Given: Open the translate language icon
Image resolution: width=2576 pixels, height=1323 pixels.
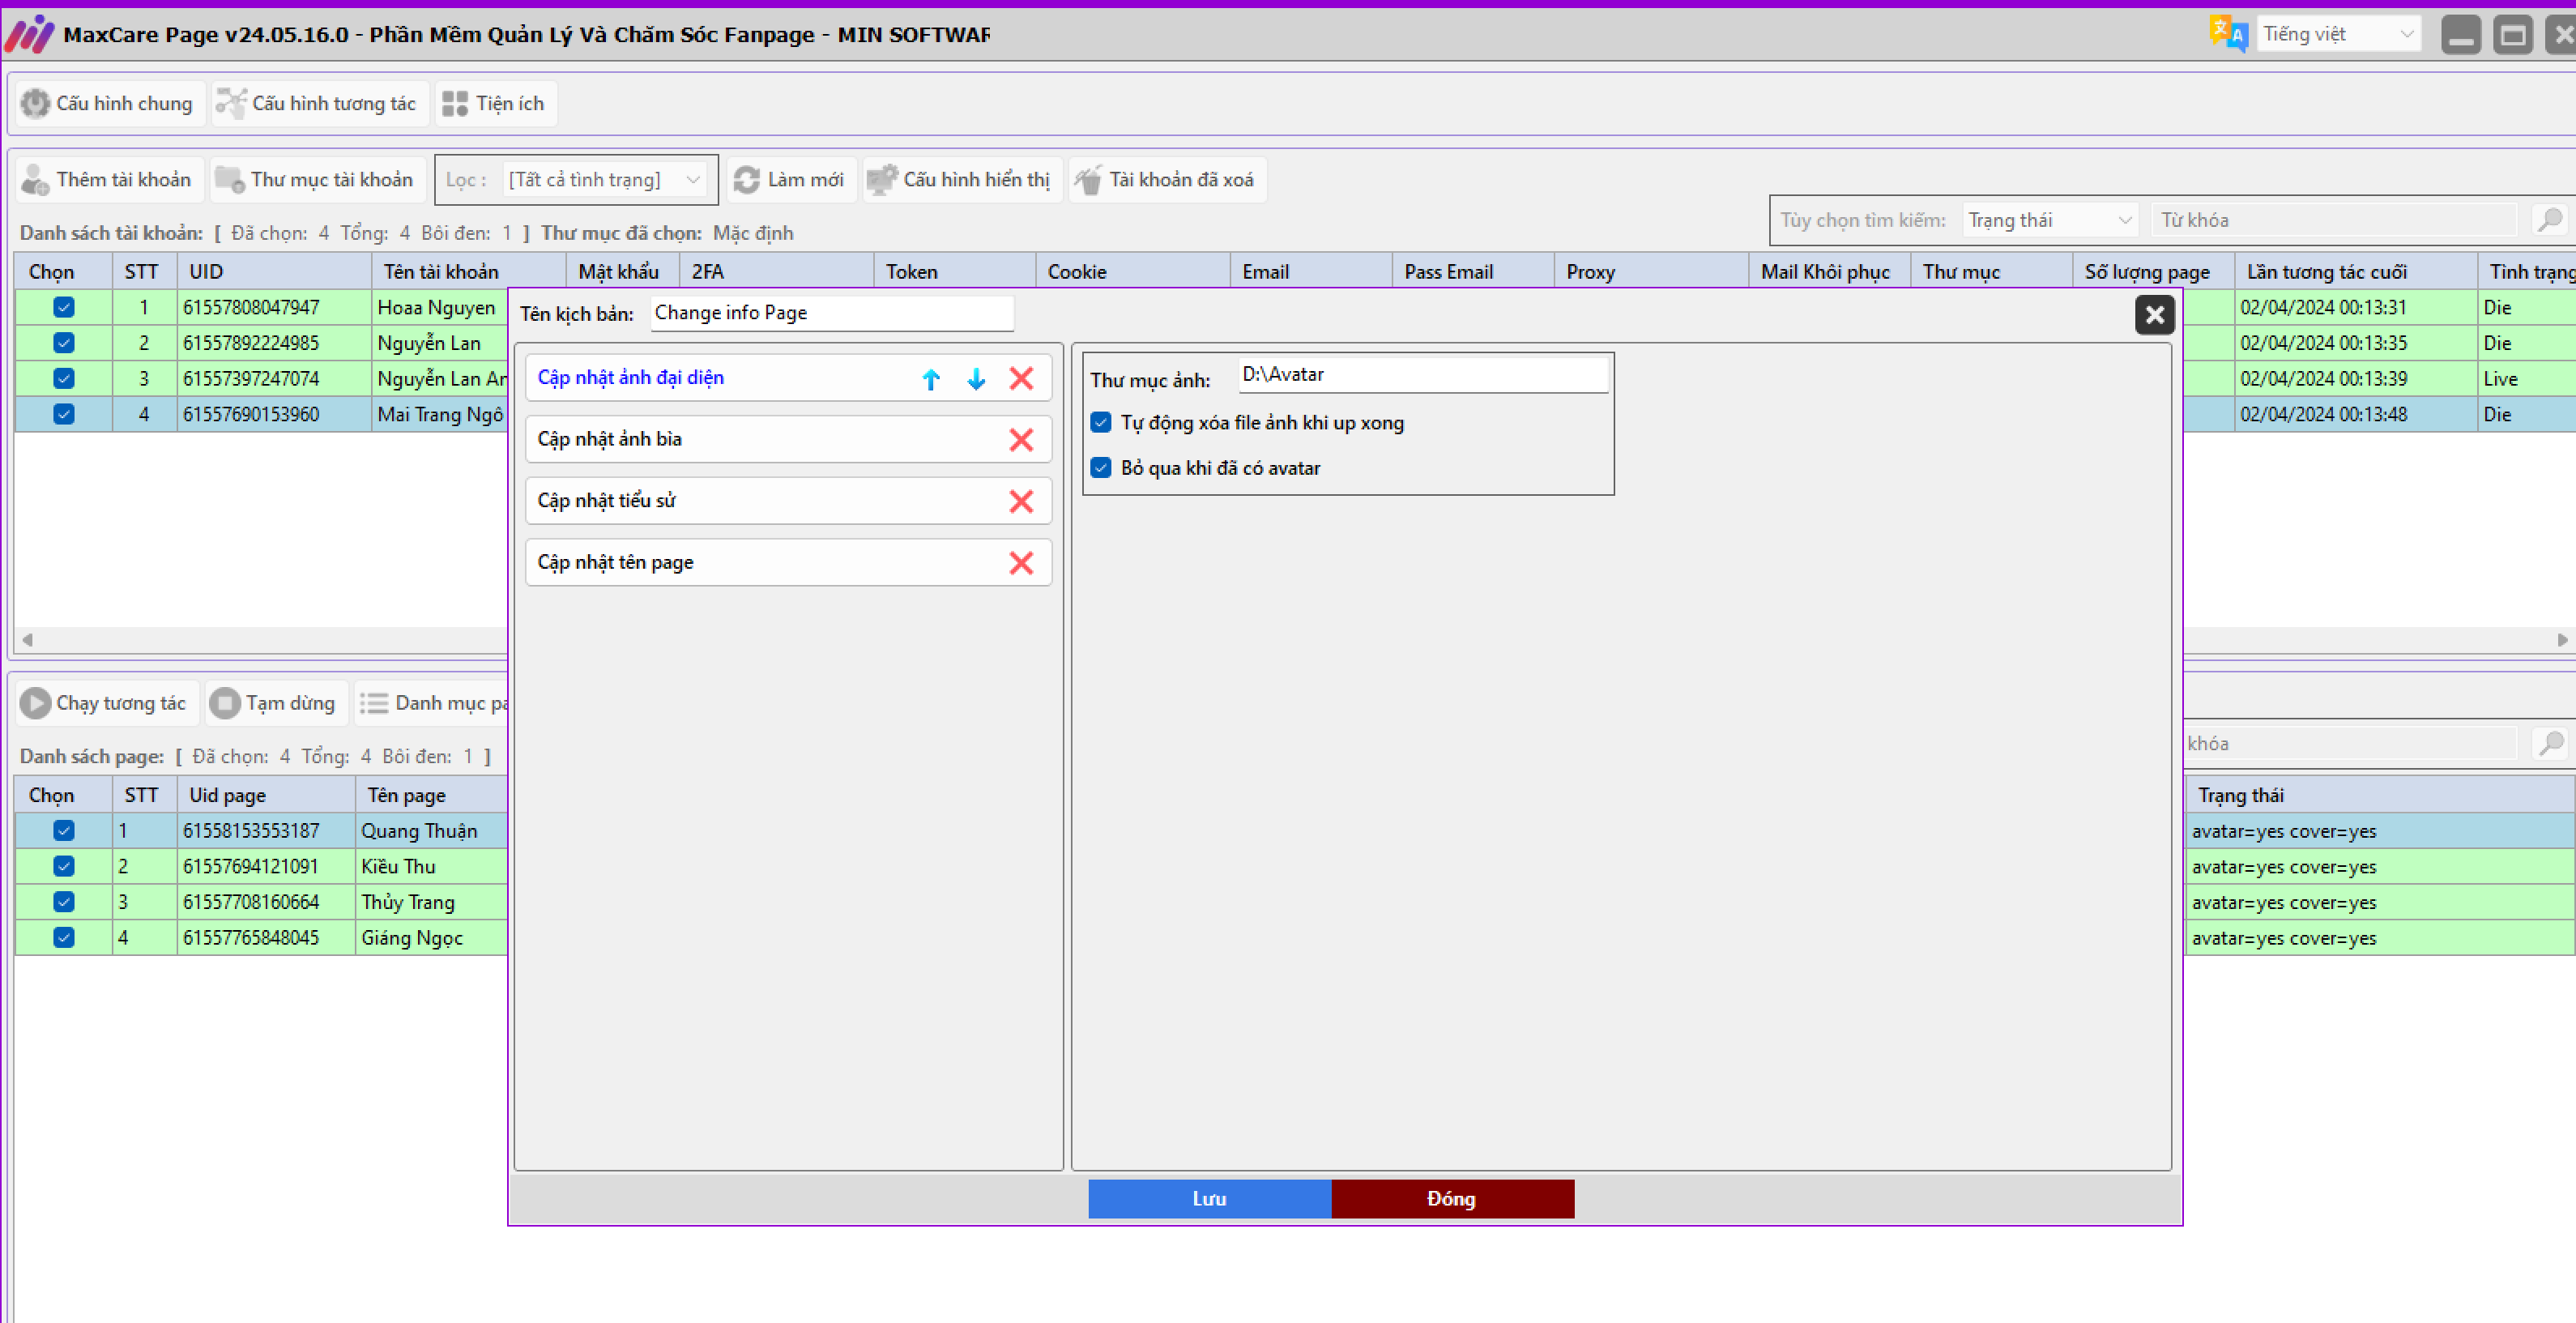Looking at the screenshot, I should [x=2228, y=34].
